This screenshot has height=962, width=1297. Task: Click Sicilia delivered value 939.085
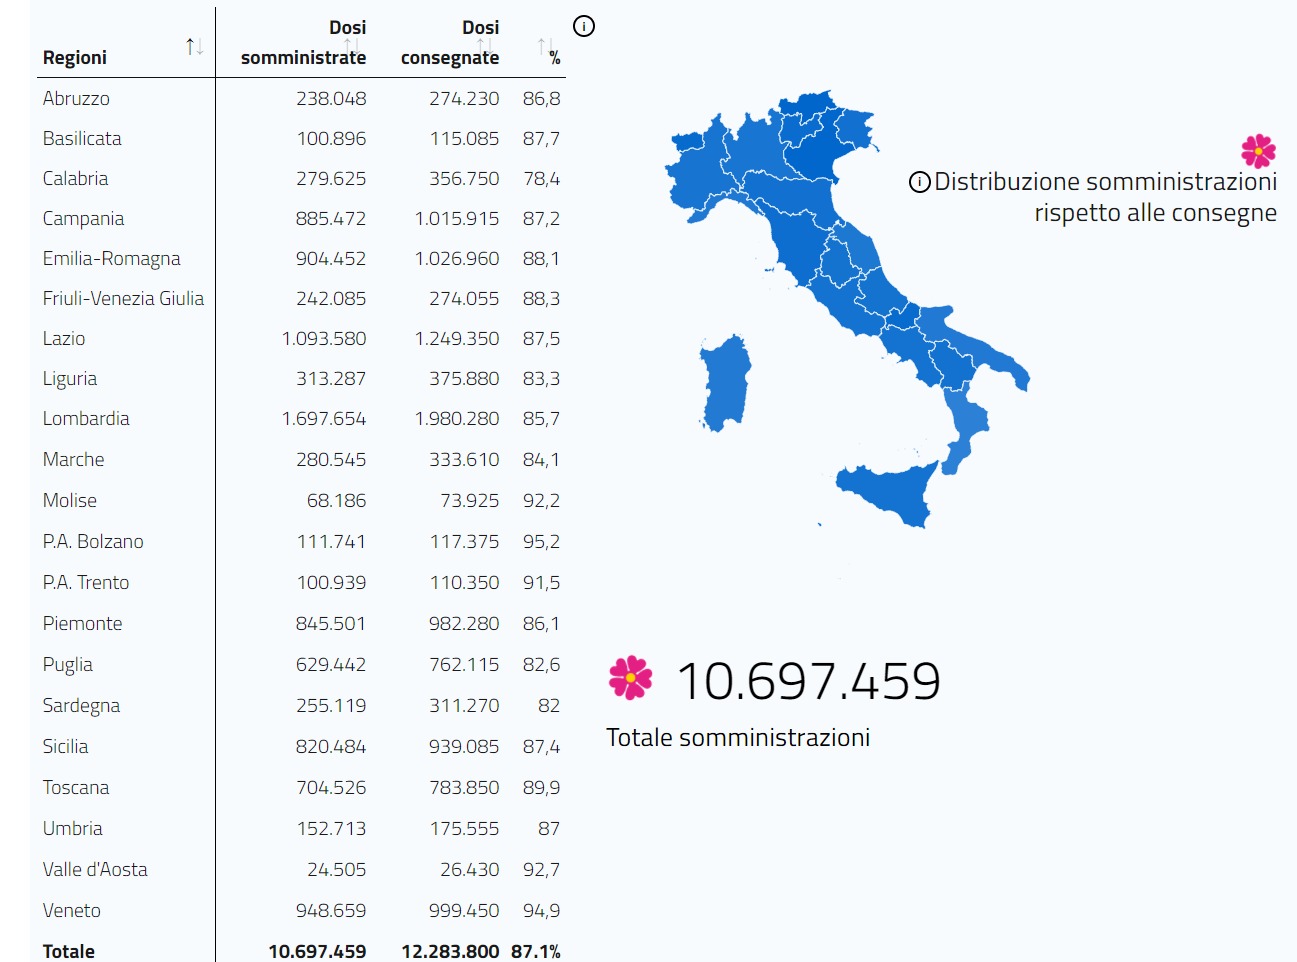[464, 746]
